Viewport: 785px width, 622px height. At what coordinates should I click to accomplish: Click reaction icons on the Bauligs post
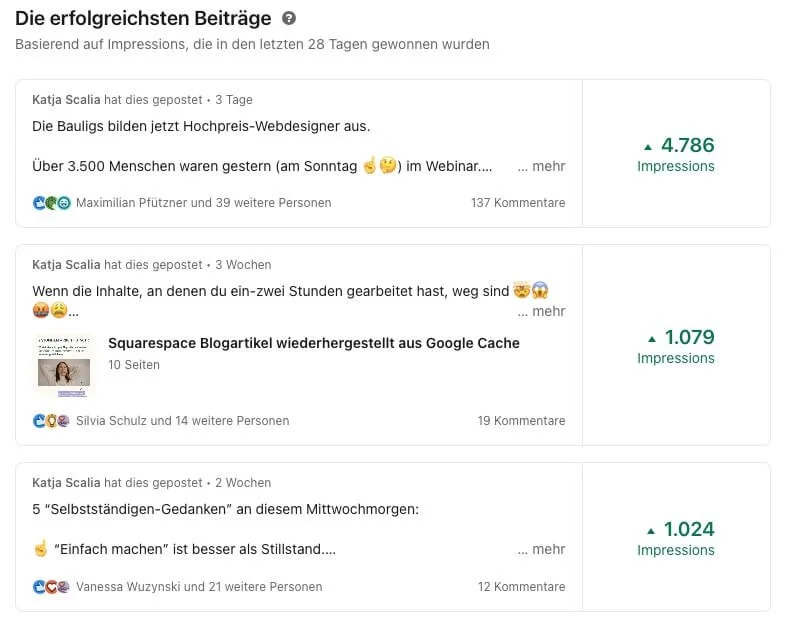click(x=52, y=203)
